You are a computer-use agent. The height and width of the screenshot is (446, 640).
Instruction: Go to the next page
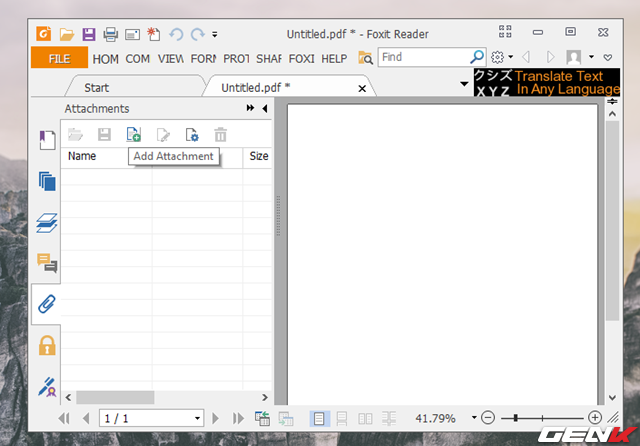[x=216, y=418]
